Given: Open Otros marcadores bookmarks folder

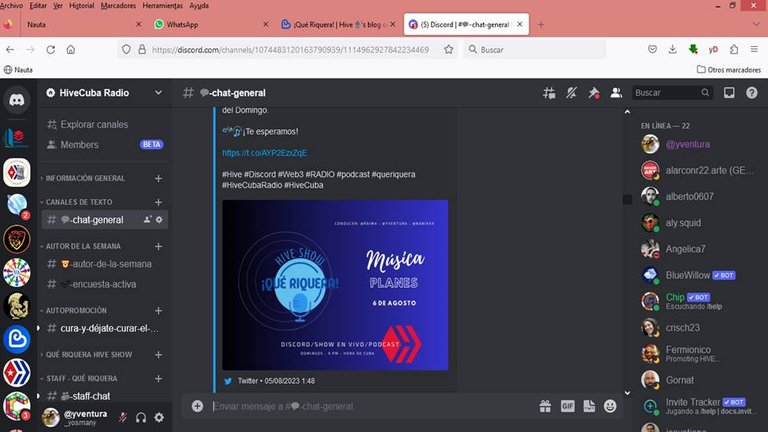Looking at the screenshot, I should [729, 70].
